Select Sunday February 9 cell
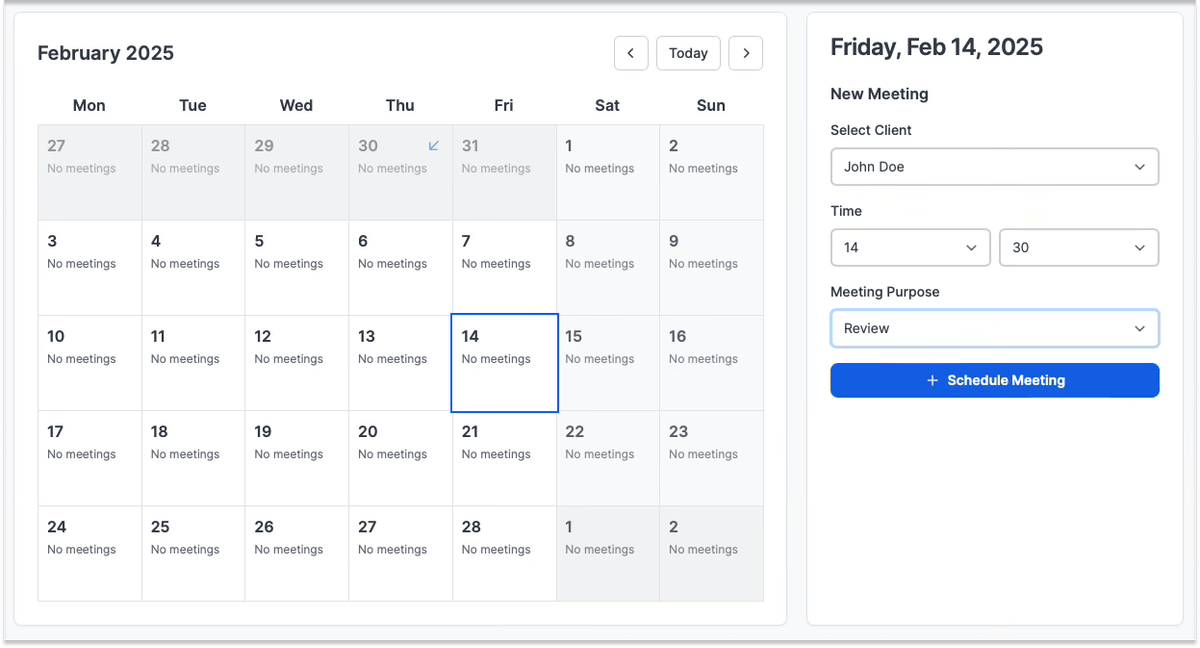The height and width of the screenshot is (648, 1200). click(711, 268)
